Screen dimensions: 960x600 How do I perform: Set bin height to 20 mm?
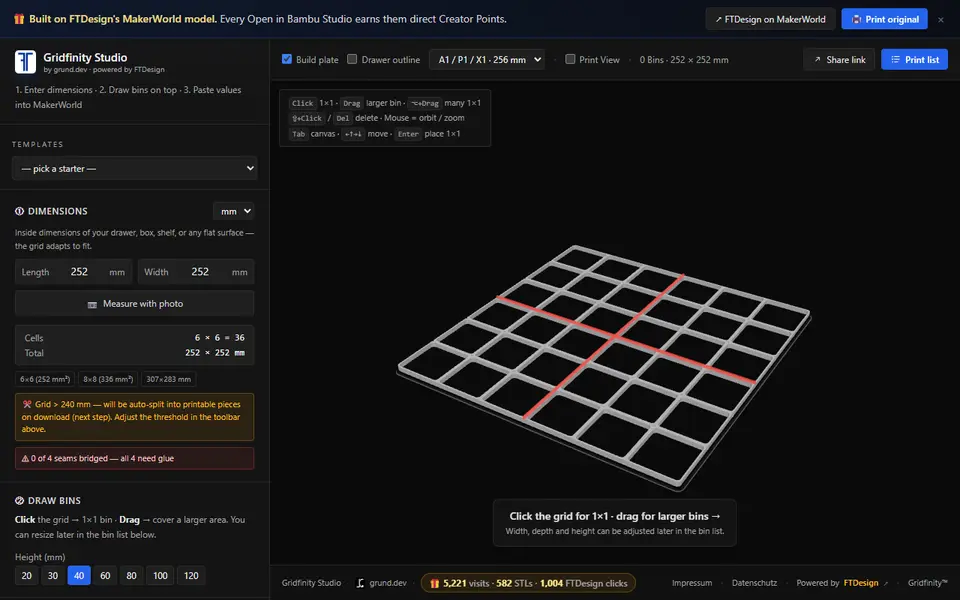(x=26, y=576)
